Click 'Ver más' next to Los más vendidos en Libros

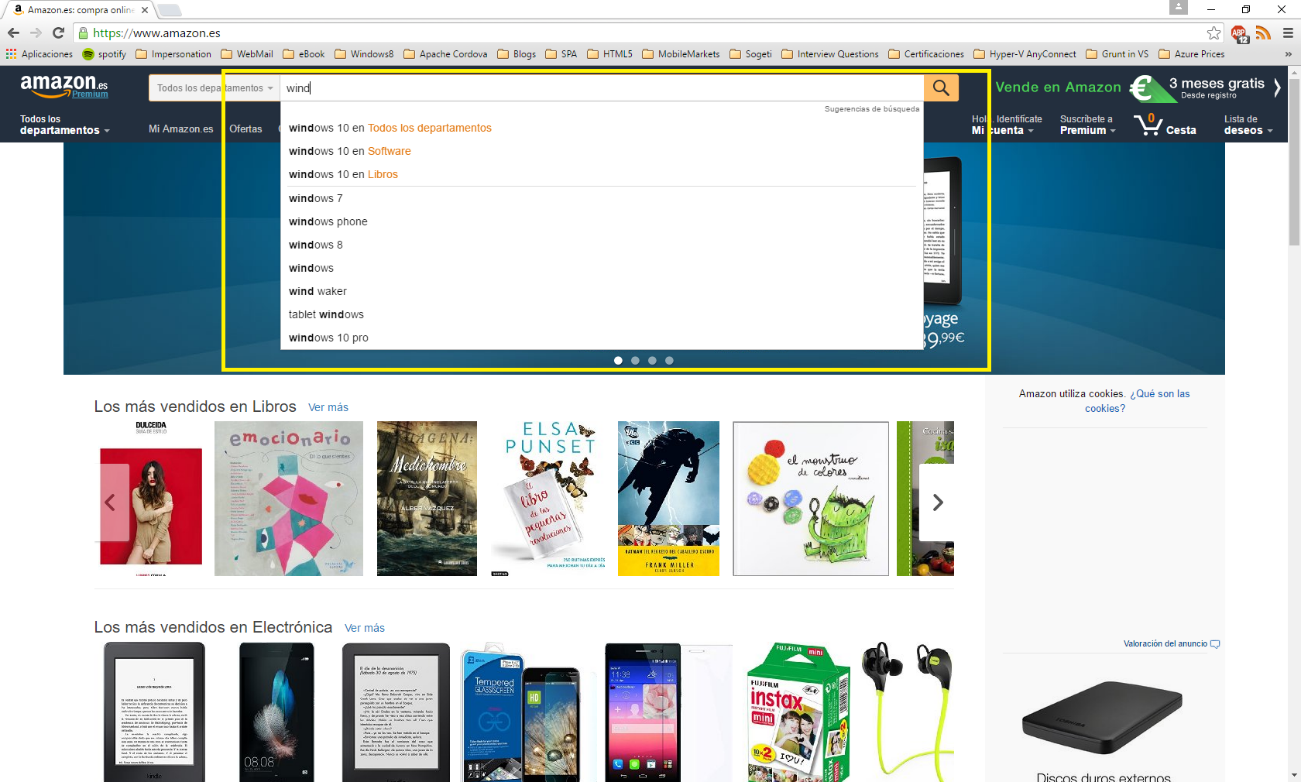pos(328,407)
